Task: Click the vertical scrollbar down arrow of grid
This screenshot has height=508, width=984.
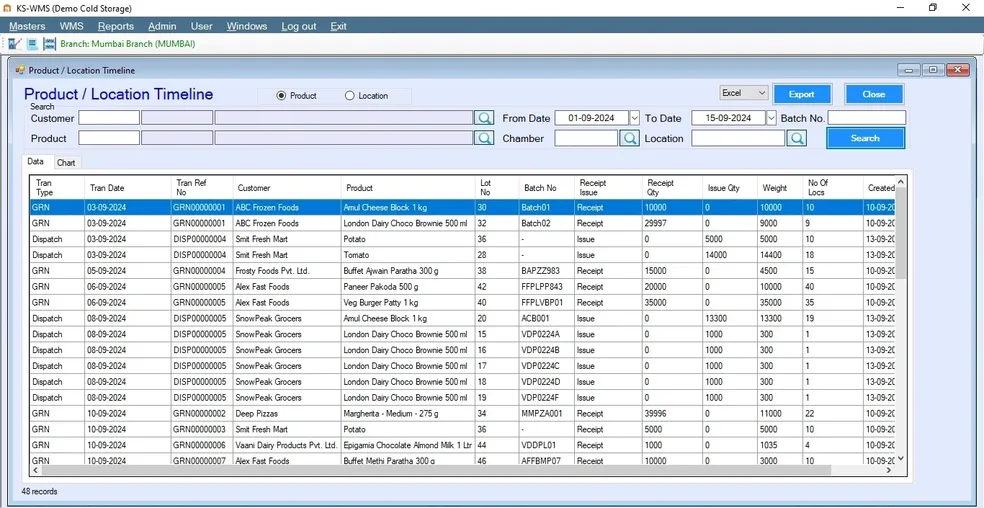Action: pyautogui.click(x=900, y=458)
